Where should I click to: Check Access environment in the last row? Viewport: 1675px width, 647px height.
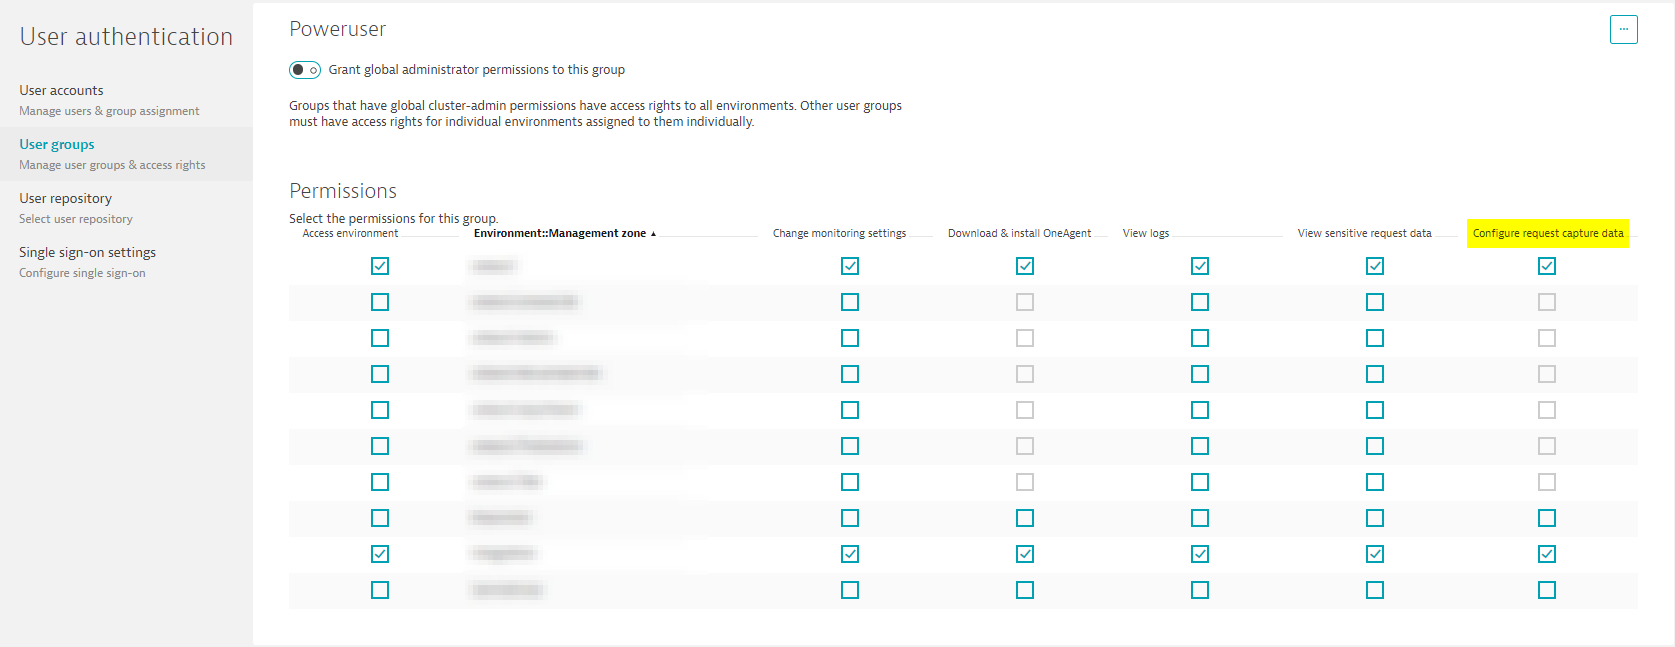(380, 590)
